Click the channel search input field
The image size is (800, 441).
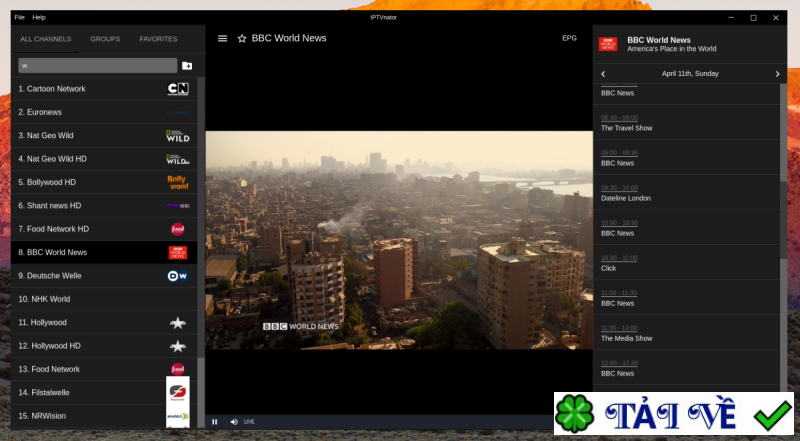pos(97,65)
